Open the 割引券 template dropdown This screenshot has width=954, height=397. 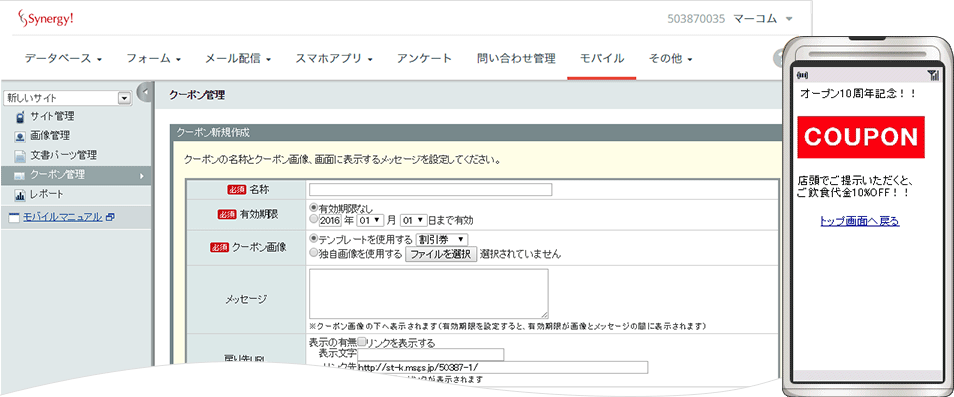pos(442,239)
